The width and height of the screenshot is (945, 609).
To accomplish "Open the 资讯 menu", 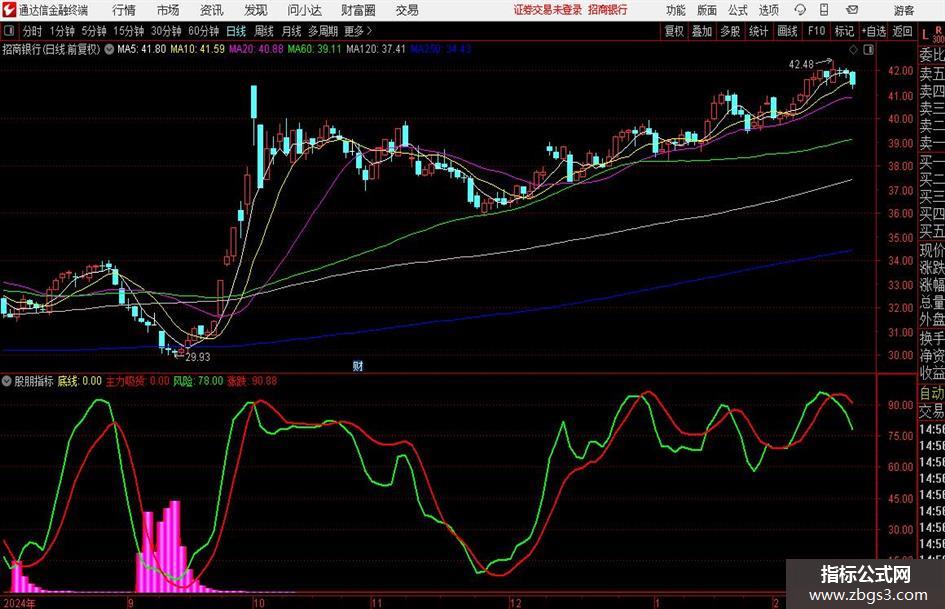I will point(212,10).
